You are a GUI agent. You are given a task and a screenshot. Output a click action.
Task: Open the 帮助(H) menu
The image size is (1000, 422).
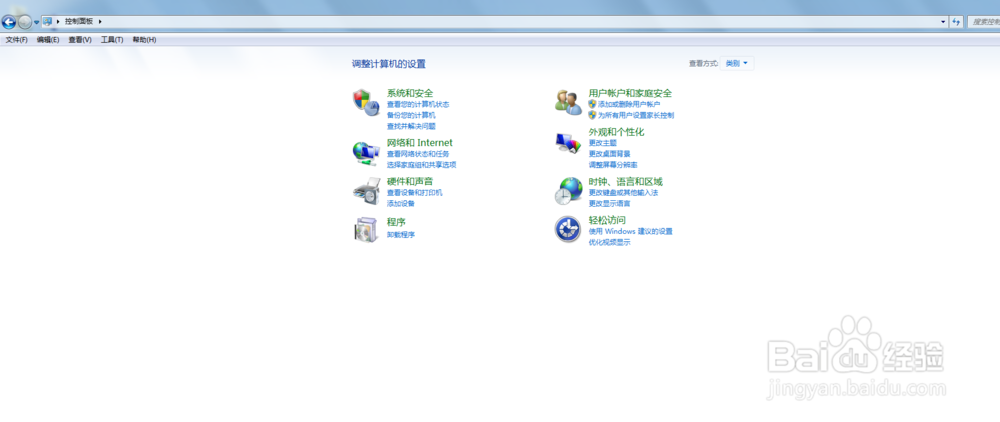click(x=144, y=40)
